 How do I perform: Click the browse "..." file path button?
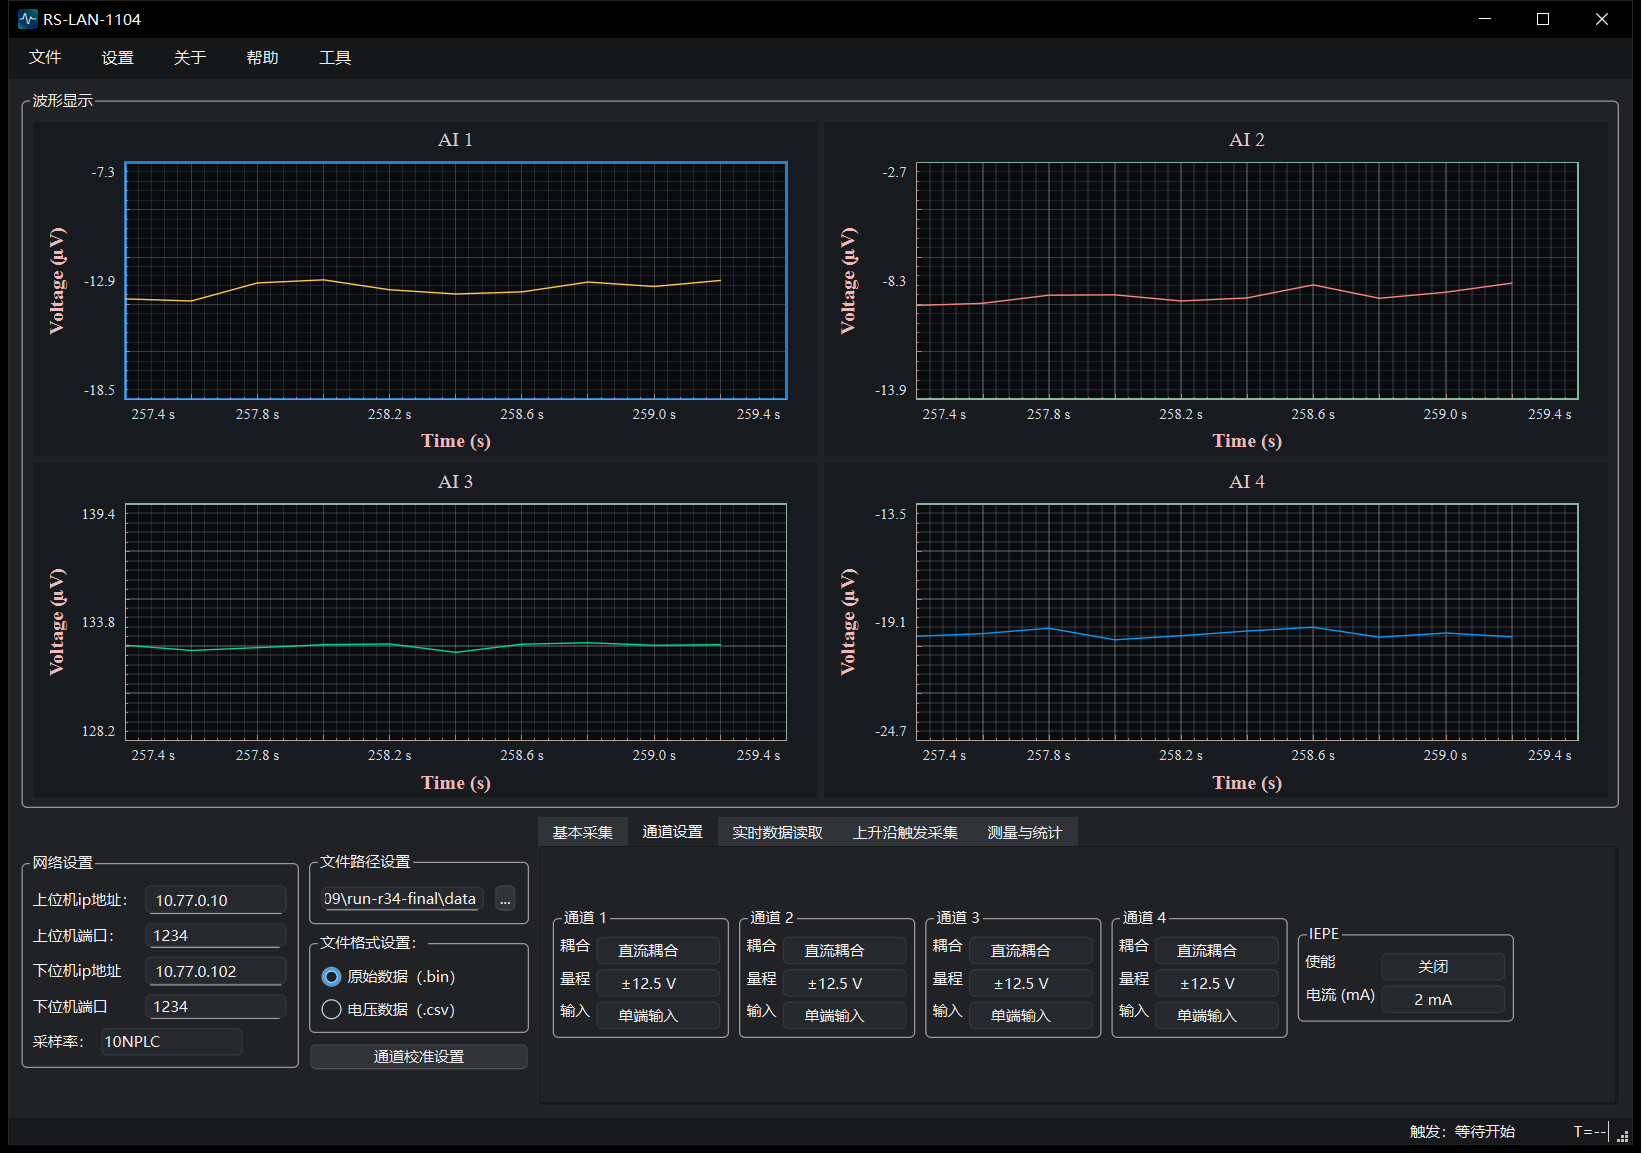click(505, 899)
